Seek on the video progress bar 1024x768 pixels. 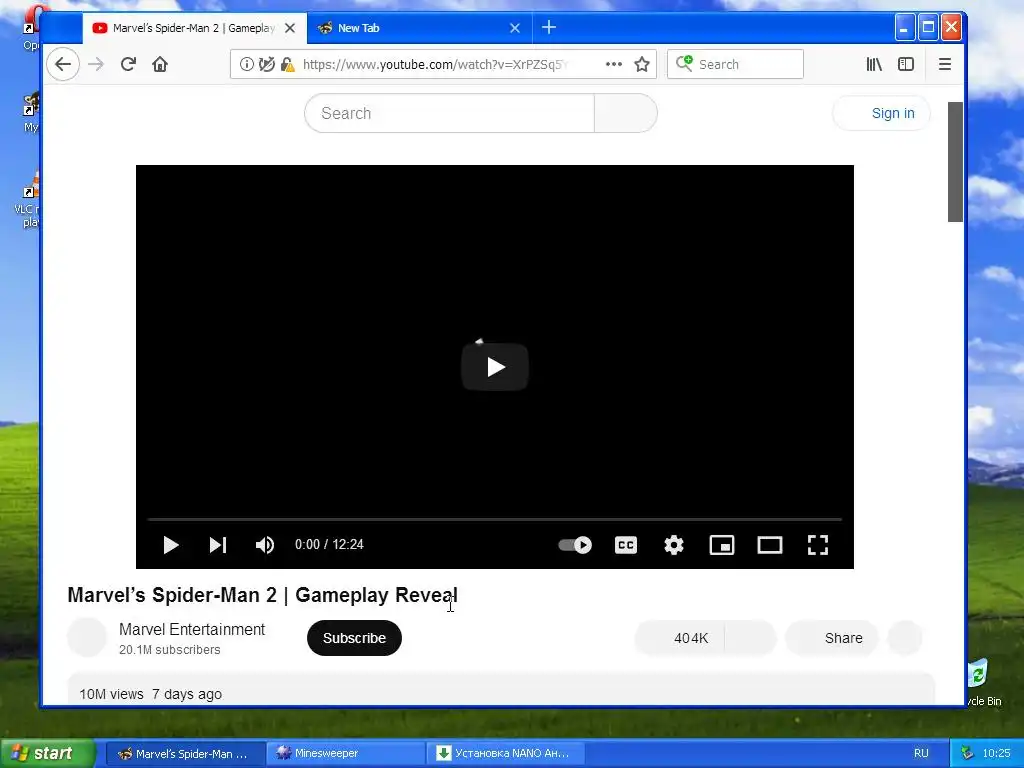(x=494, y=519)
